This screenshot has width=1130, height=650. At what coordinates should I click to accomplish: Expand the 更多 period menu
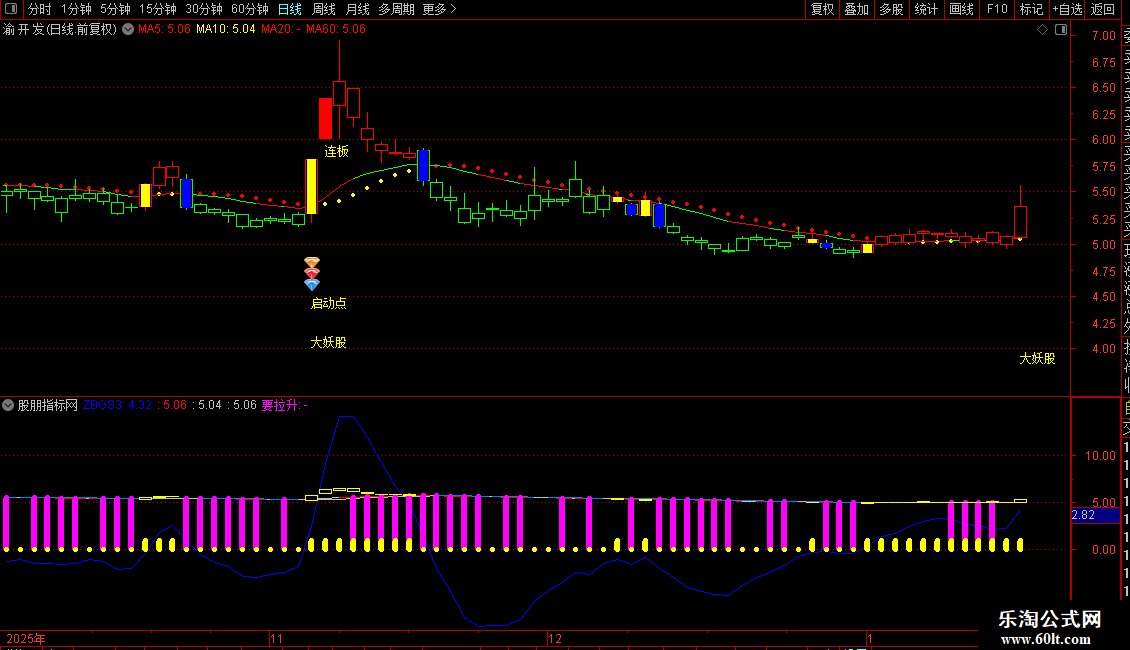(439, 9)
